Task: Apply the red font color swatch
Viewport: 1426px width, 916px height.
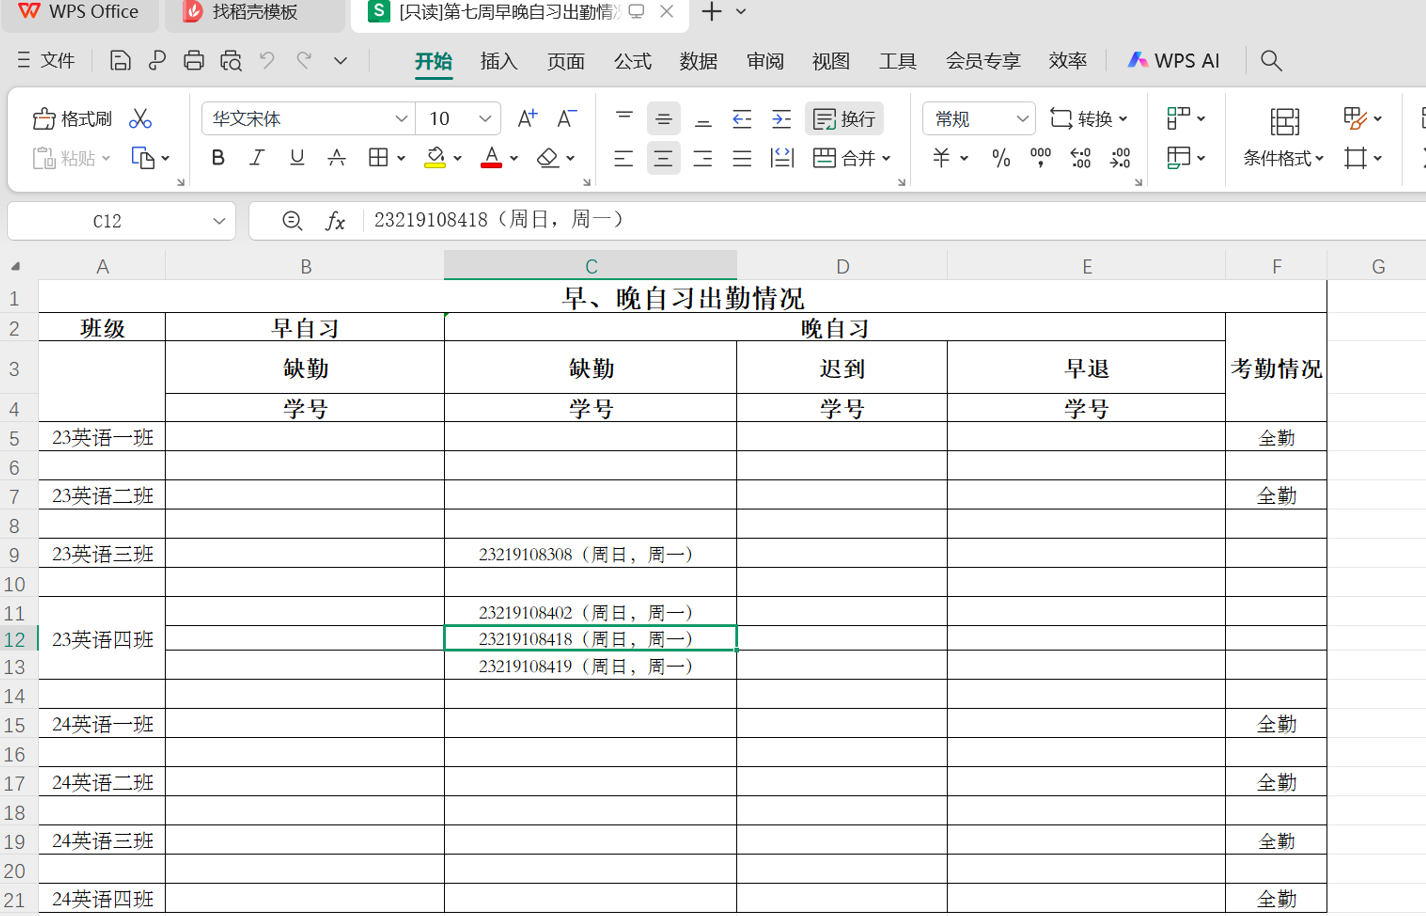Action: (491, 158)
